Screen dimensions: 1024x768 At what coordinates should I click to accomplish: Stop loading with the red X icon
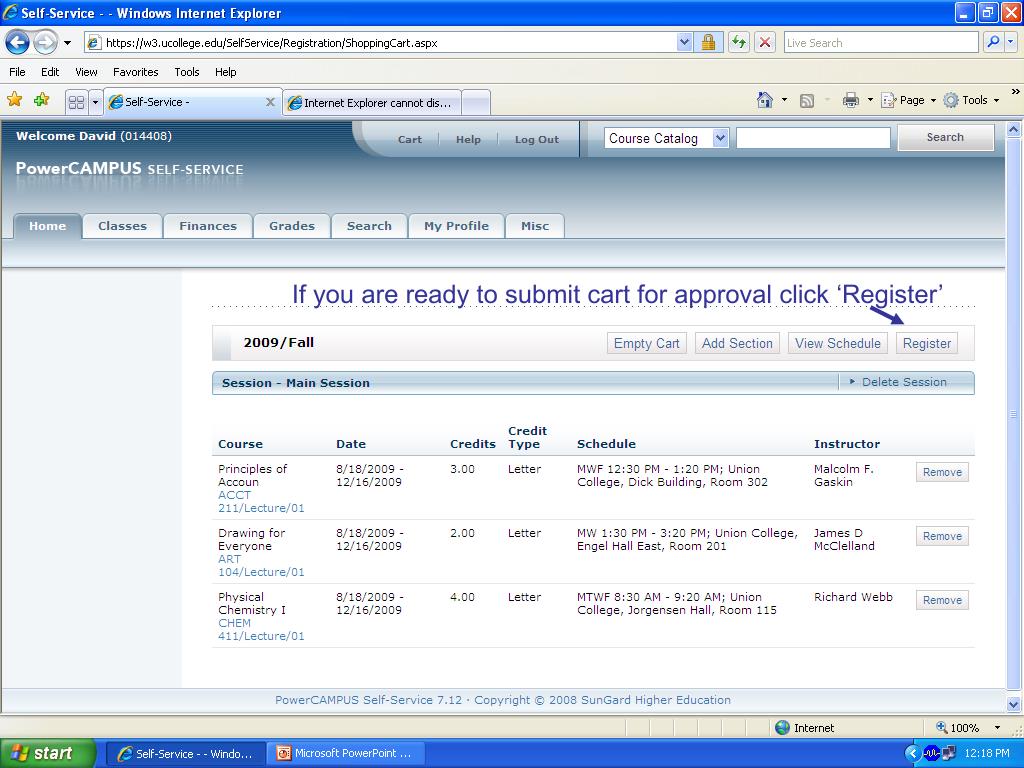click(x=765, y=43)
